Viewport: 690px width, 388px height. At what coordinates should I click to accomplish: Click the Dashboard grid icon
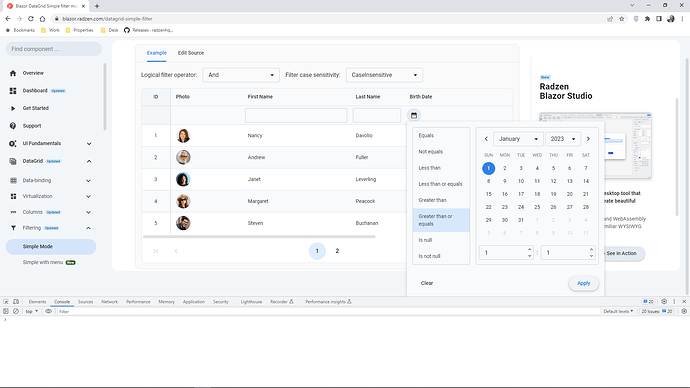[13, 91]
